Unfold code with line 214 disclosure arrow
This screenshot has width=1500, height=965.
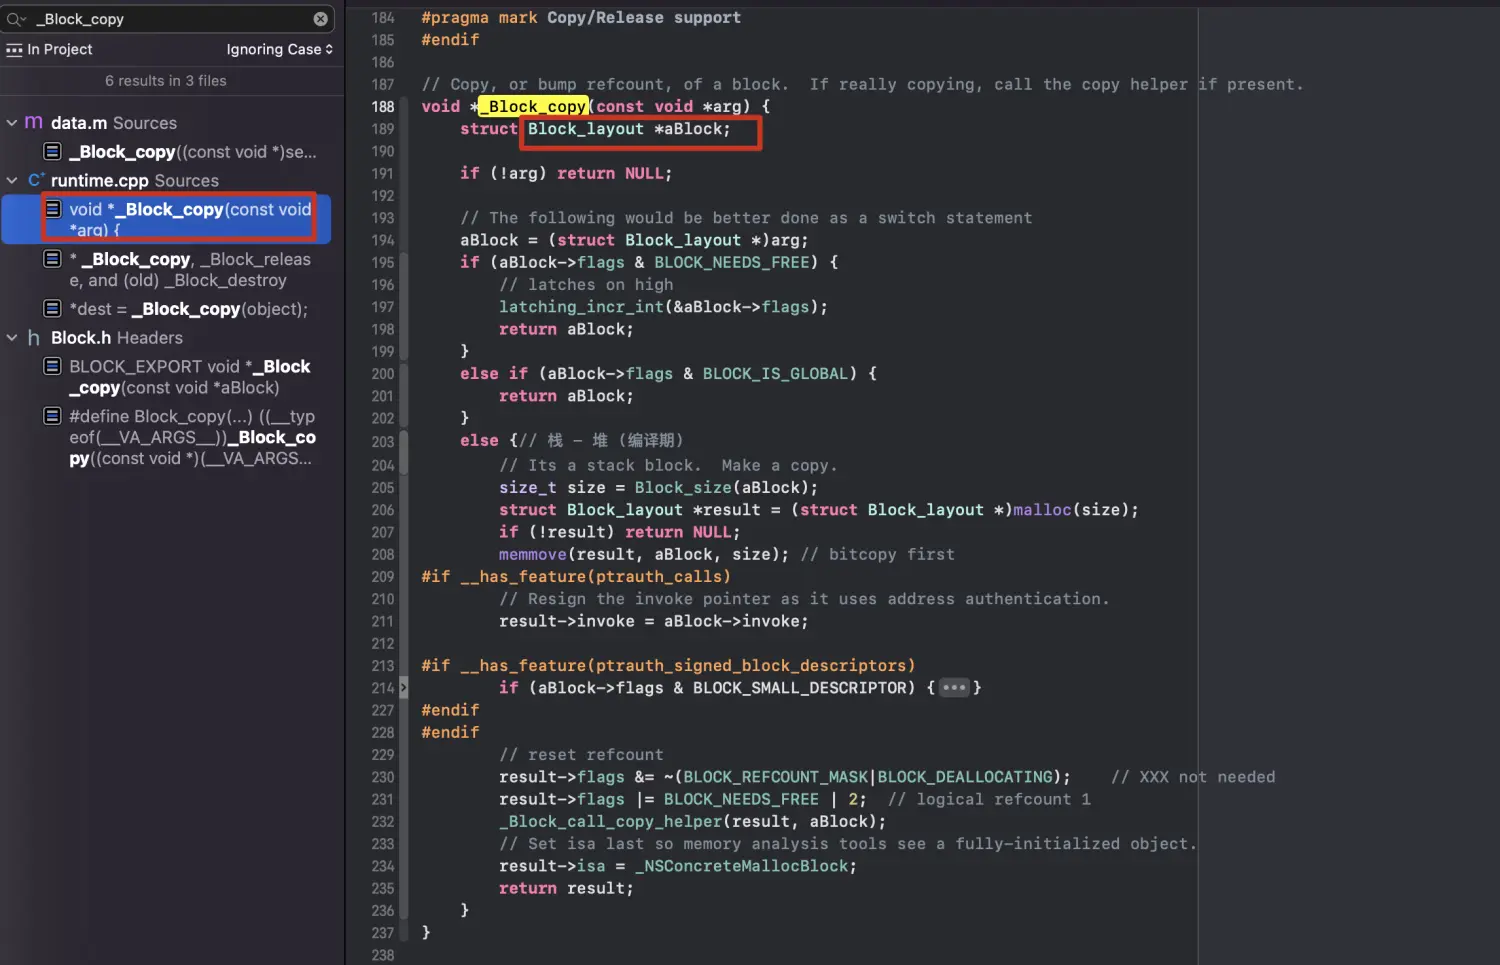(403, 688)
